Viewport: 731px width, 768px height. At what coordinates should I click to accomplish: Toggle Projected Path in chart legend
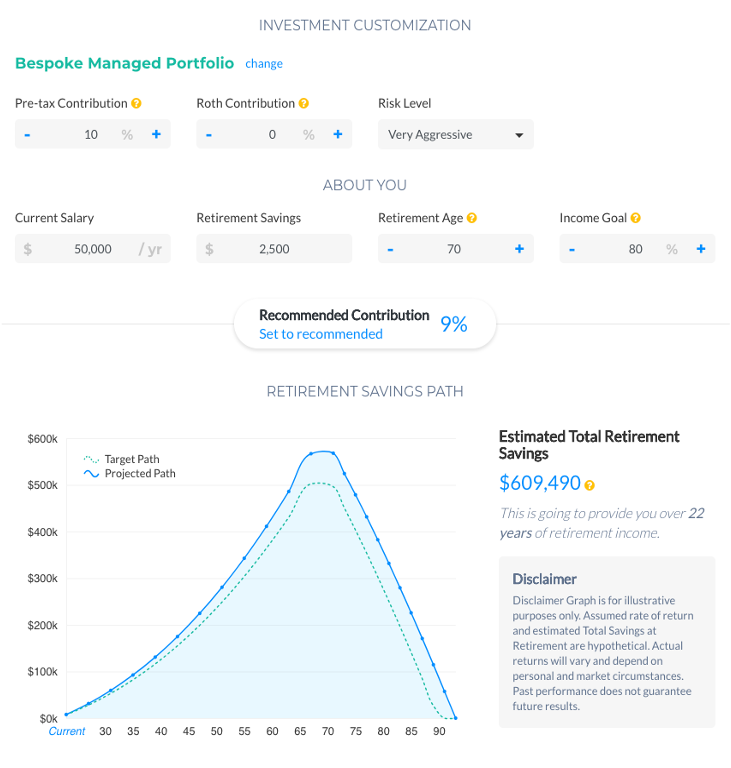(x=138, y=473)
